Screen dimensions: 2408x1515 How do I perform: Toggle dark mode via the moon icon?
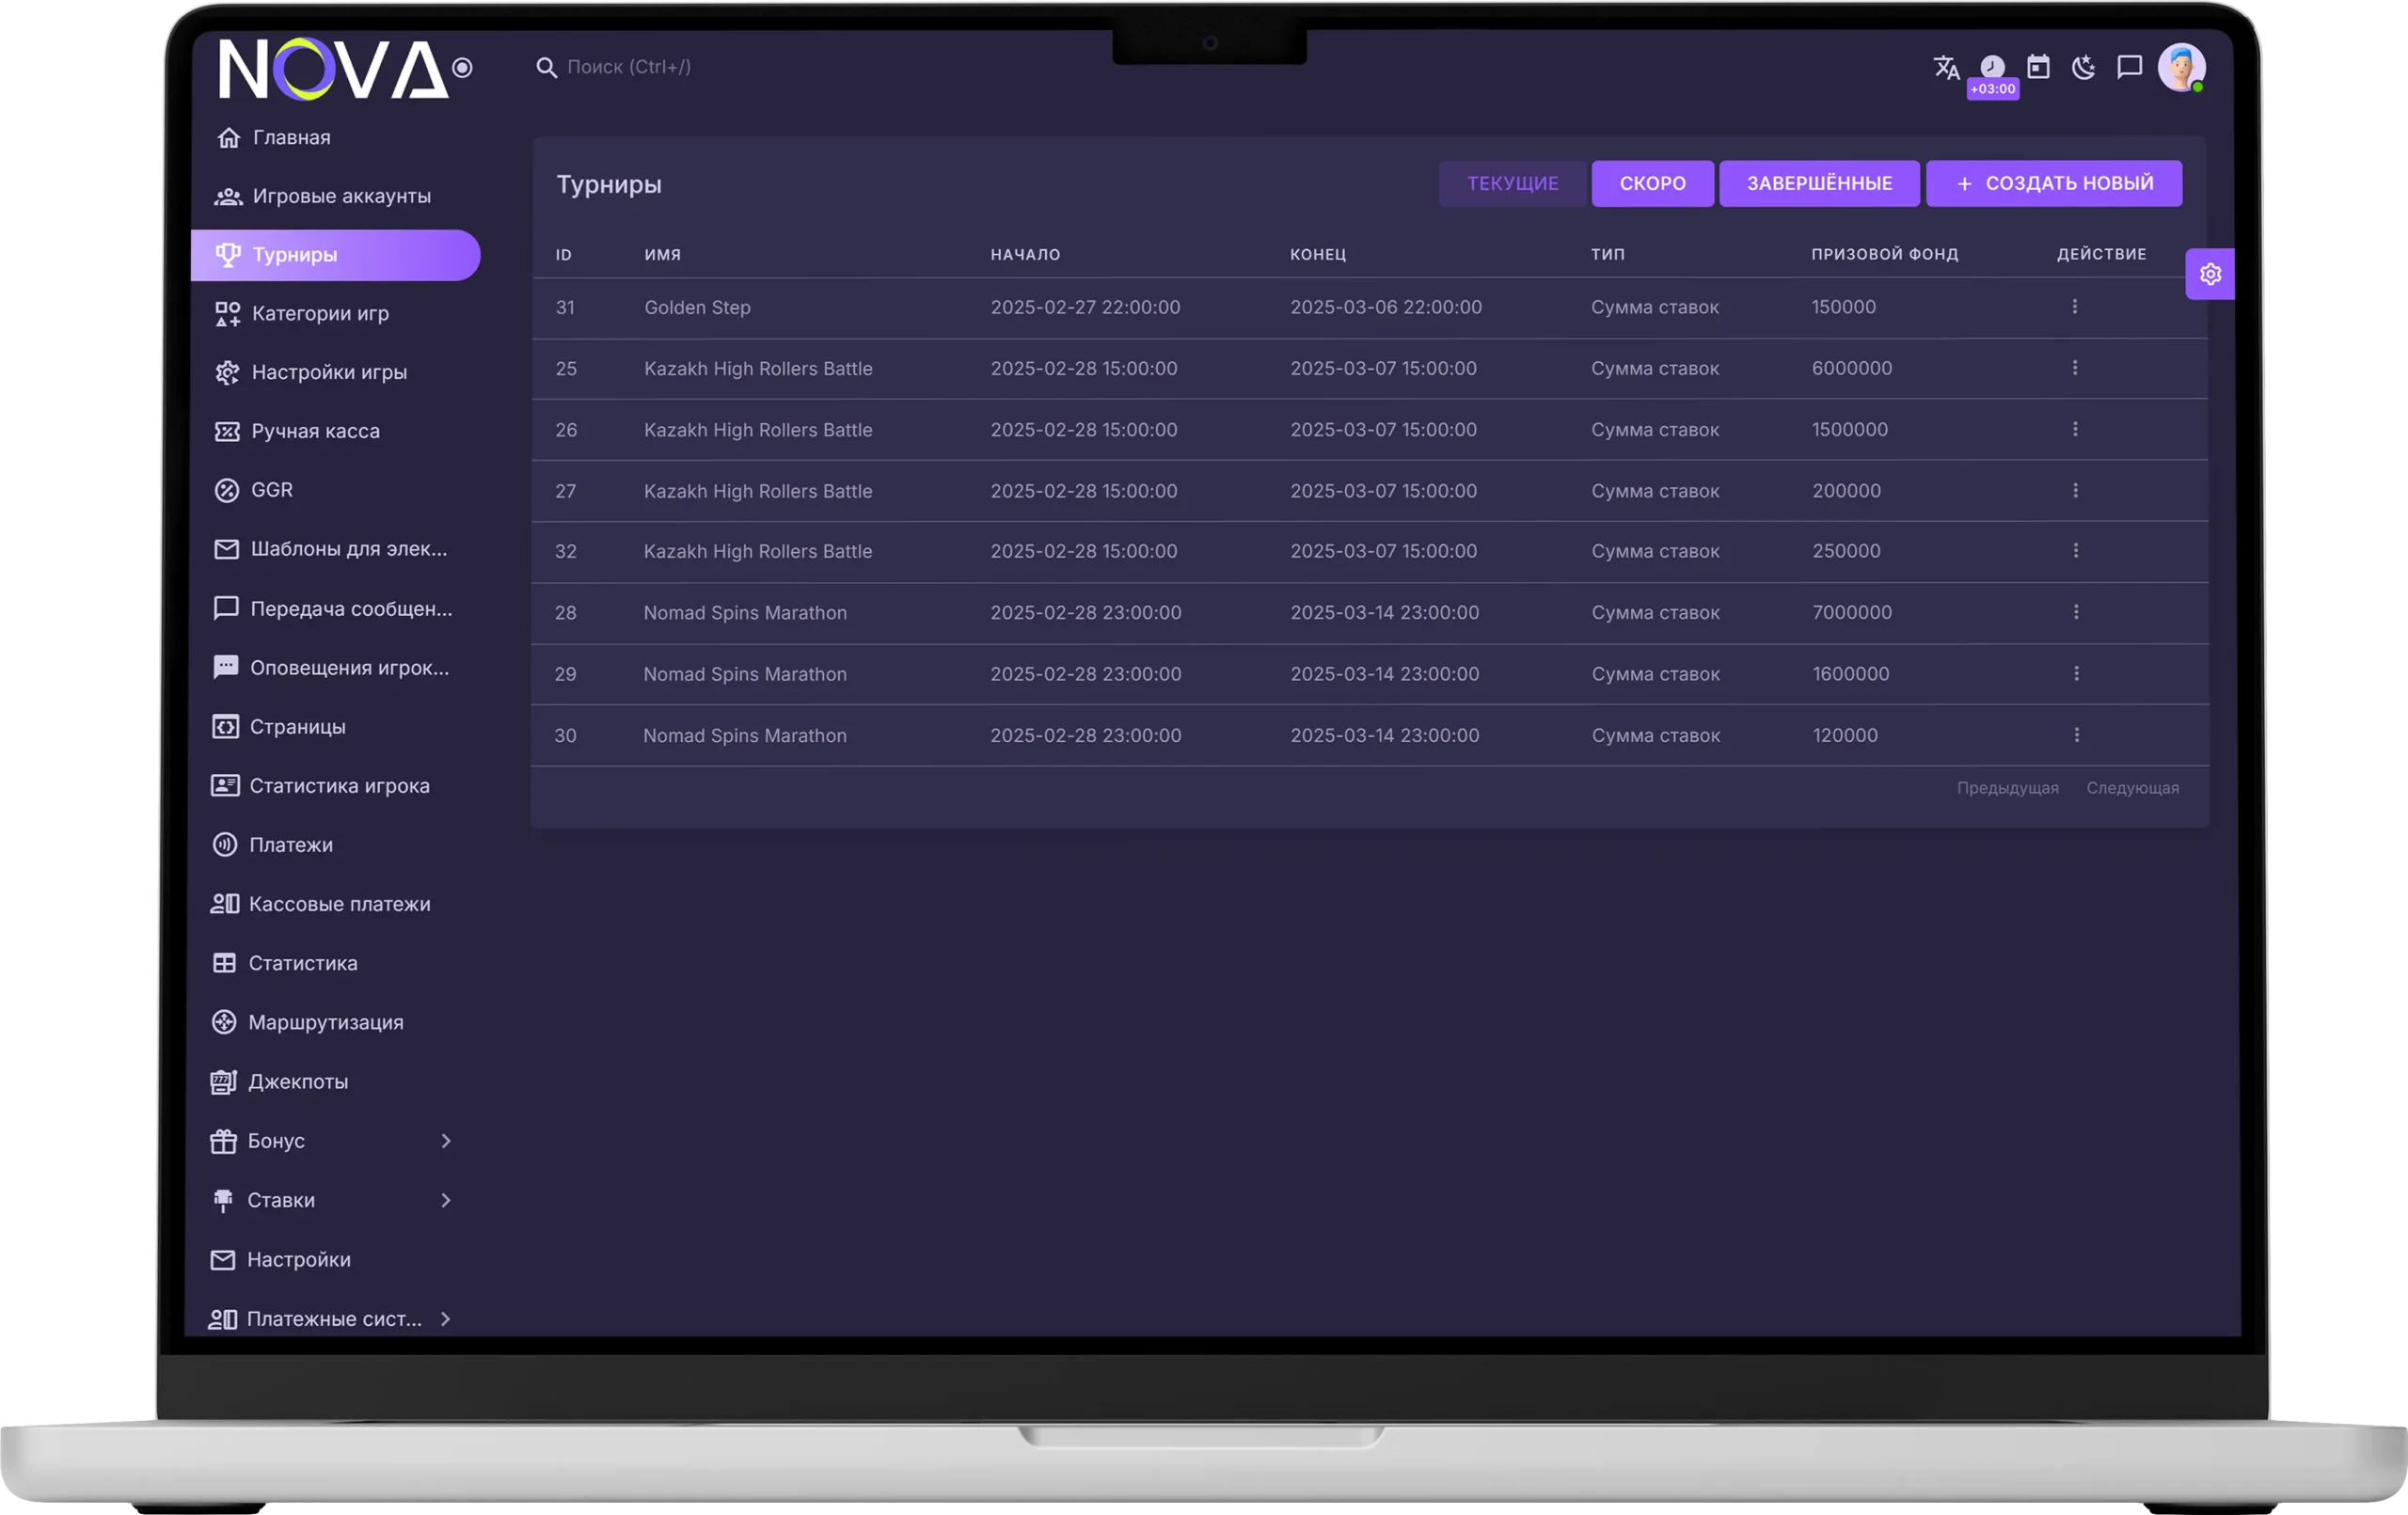pyautogui.click(x=2084, y=67)
